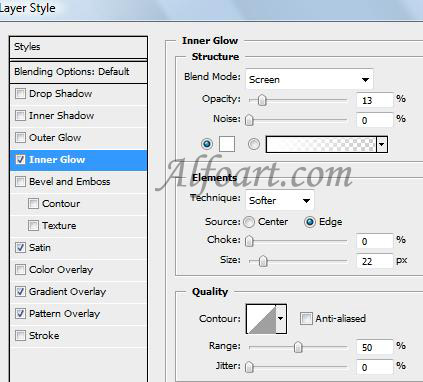Open the Stroke settings row
This screenshot has width=423, height=382.
coord(78,336)
